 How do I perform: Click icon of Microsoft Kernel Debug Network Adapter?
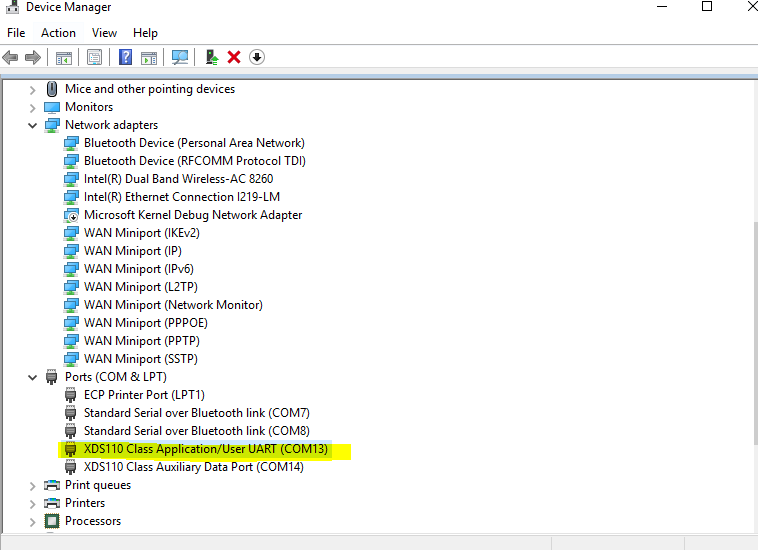(71, 215)
